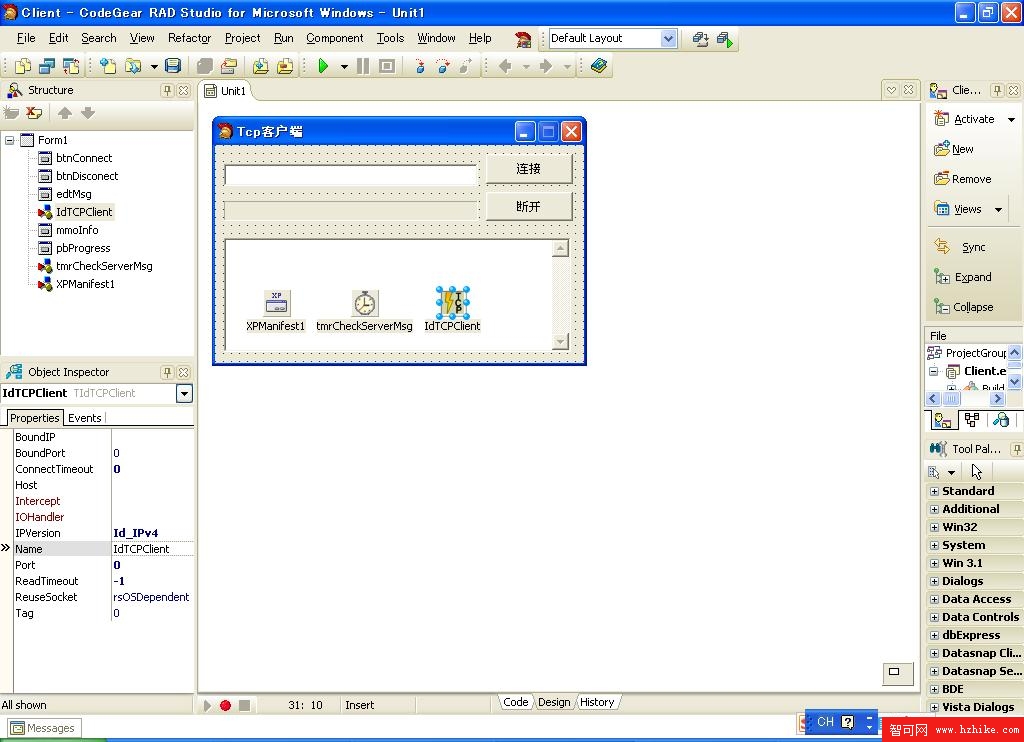Image resolution: width=1024 pixels, height=742 pixels.
Task: Open the Activate dropdown arrow
Action: click(1011, 120)
